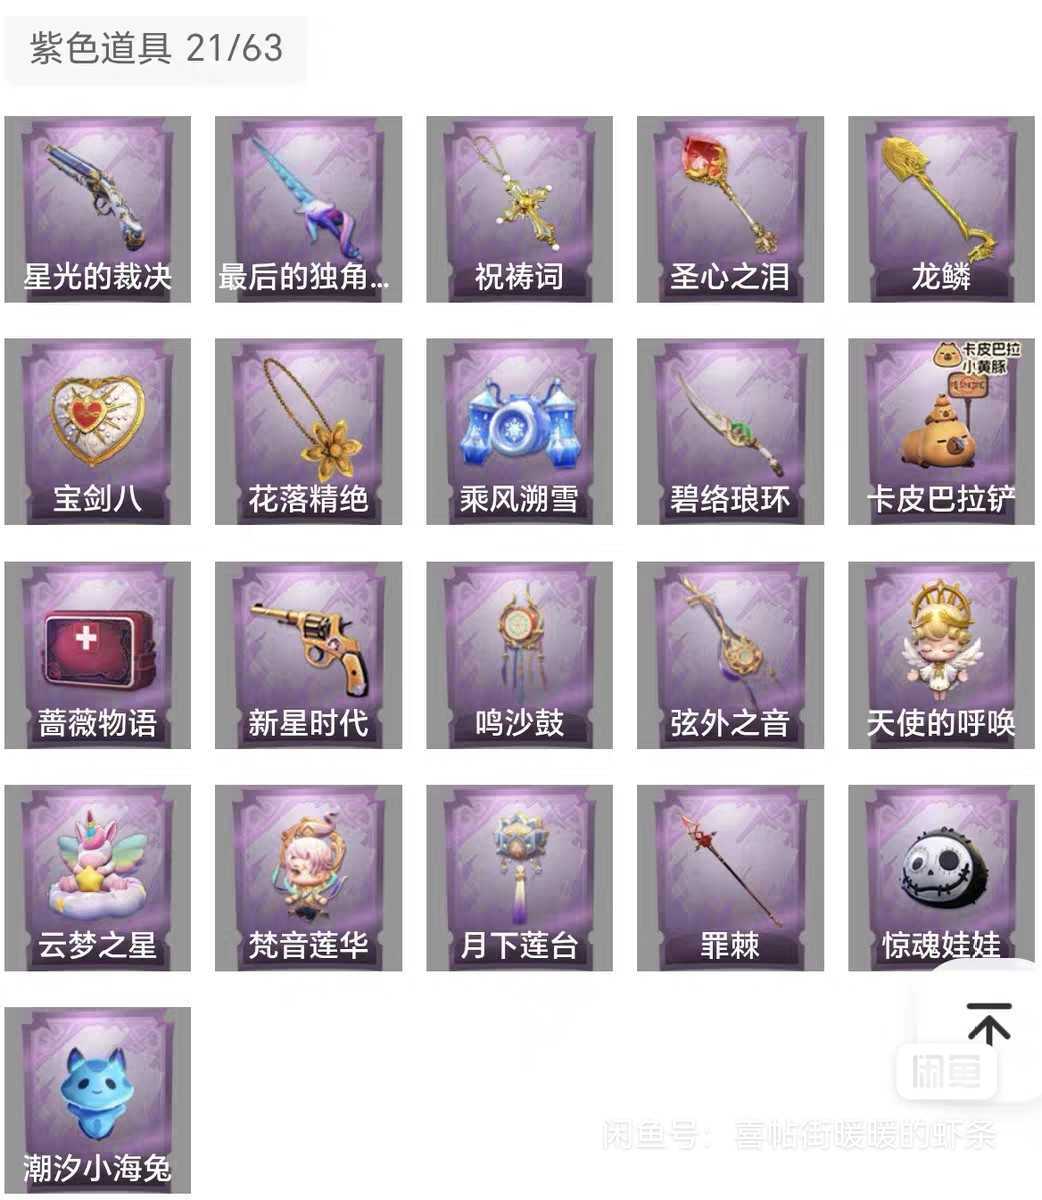Choose the 鸣沙鼓 drum item
This screenshot has width=1042, height=1200.
point(519,655)
